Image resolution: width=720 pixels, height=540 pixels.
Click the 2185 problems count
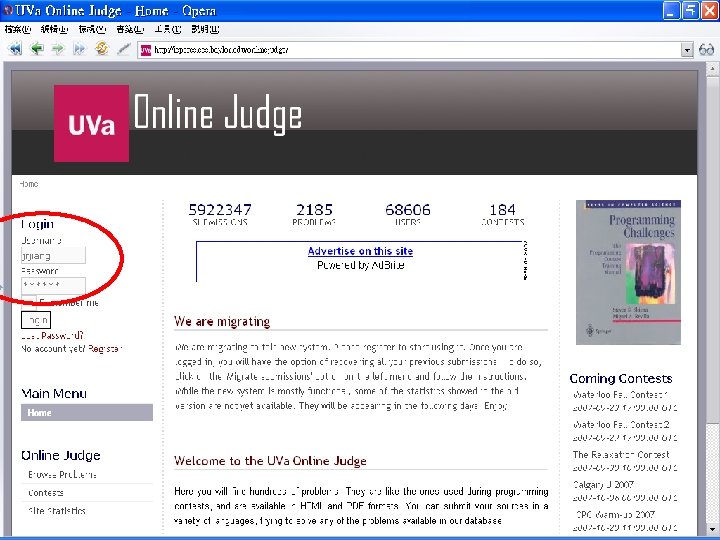click(314, 210)
